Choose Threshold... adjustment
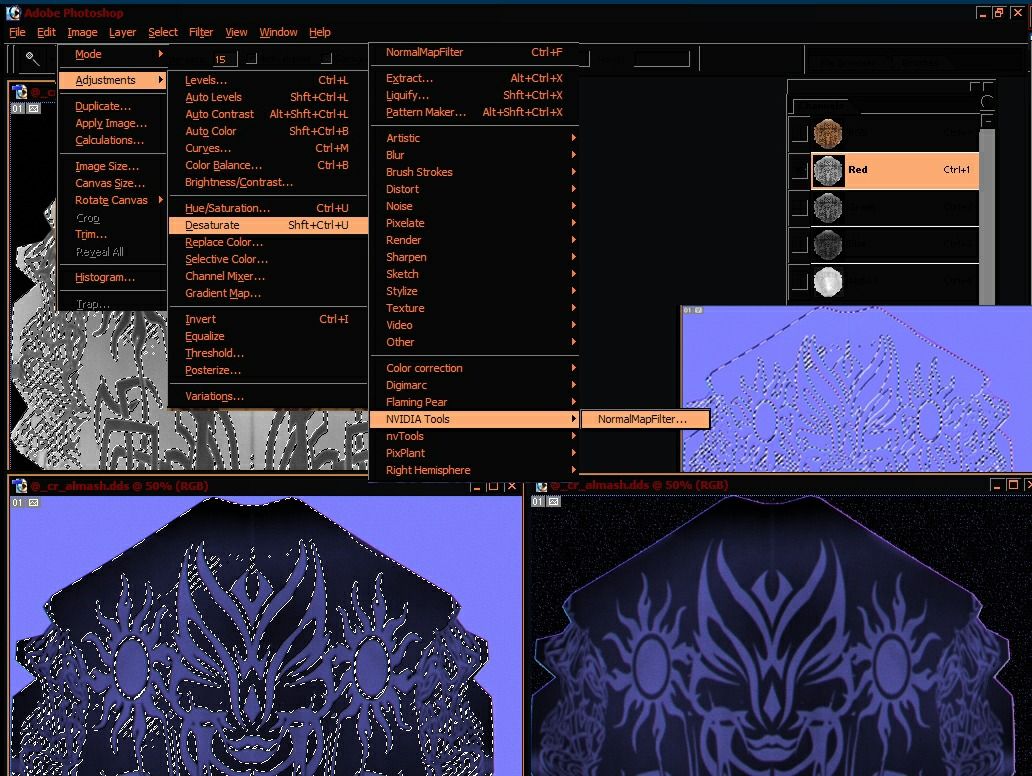The width and height of the screenshot is (1032, 776). (267, 353)
